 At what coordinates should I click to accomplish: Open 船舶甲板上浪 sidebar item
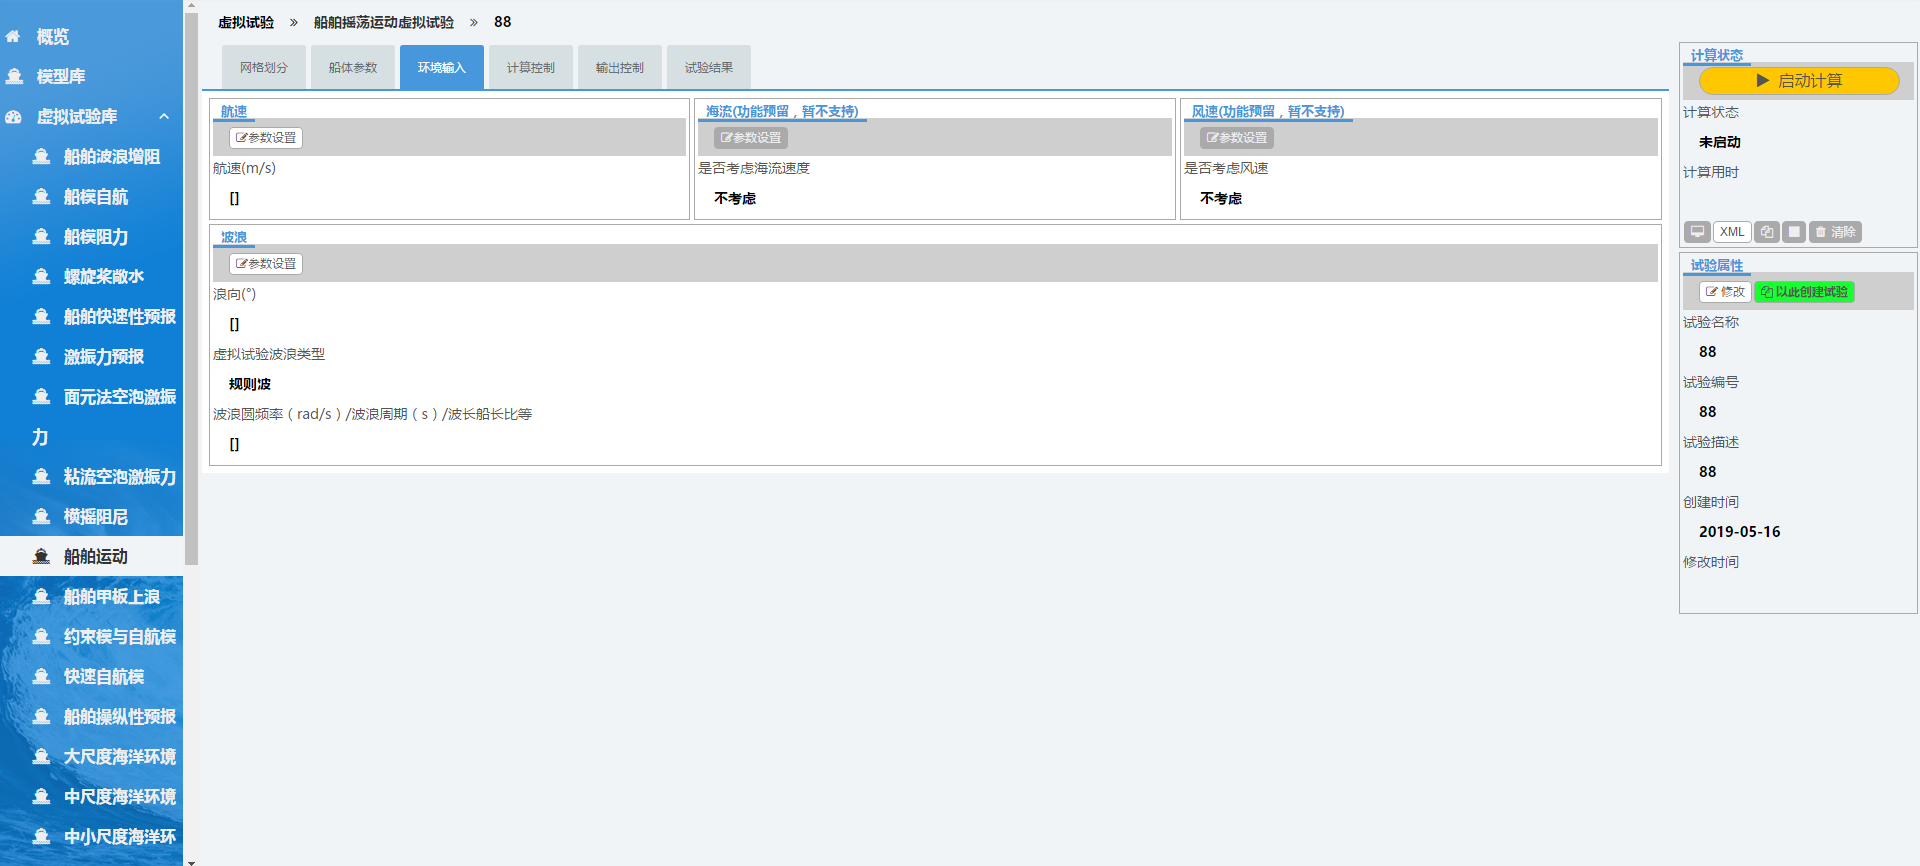[x=110, y=597]
